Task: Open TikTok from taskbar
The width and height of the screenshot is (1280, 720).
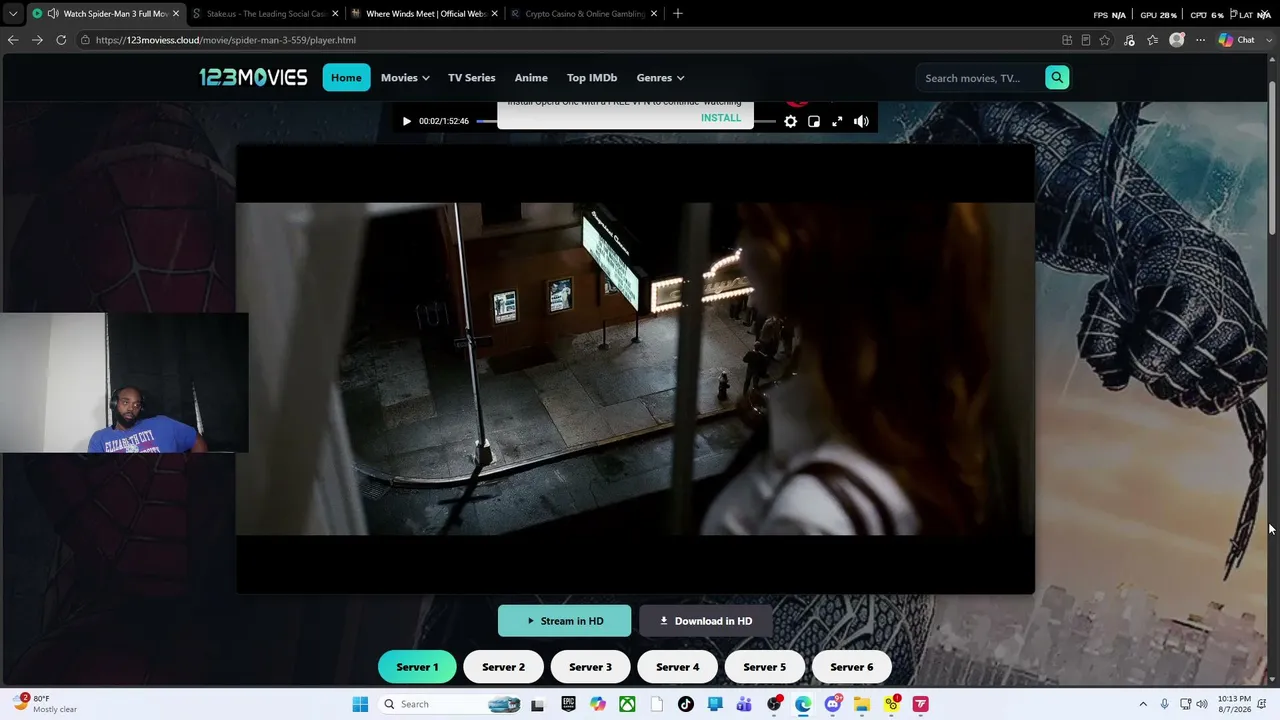Action: point(685,704)
